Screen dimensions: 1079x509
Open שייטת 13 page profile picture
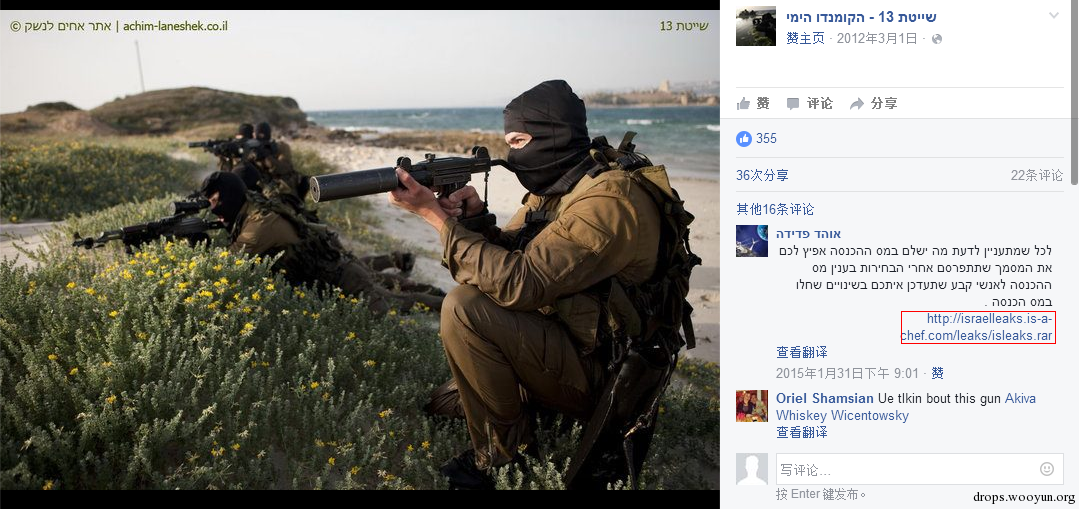pos(756,26)
